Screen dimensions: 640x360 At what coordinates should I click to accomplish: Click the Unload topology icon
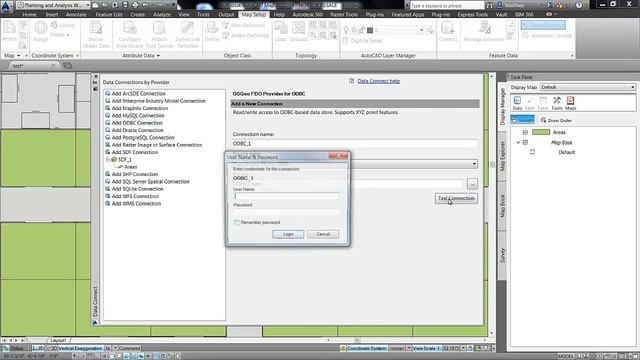298,32
